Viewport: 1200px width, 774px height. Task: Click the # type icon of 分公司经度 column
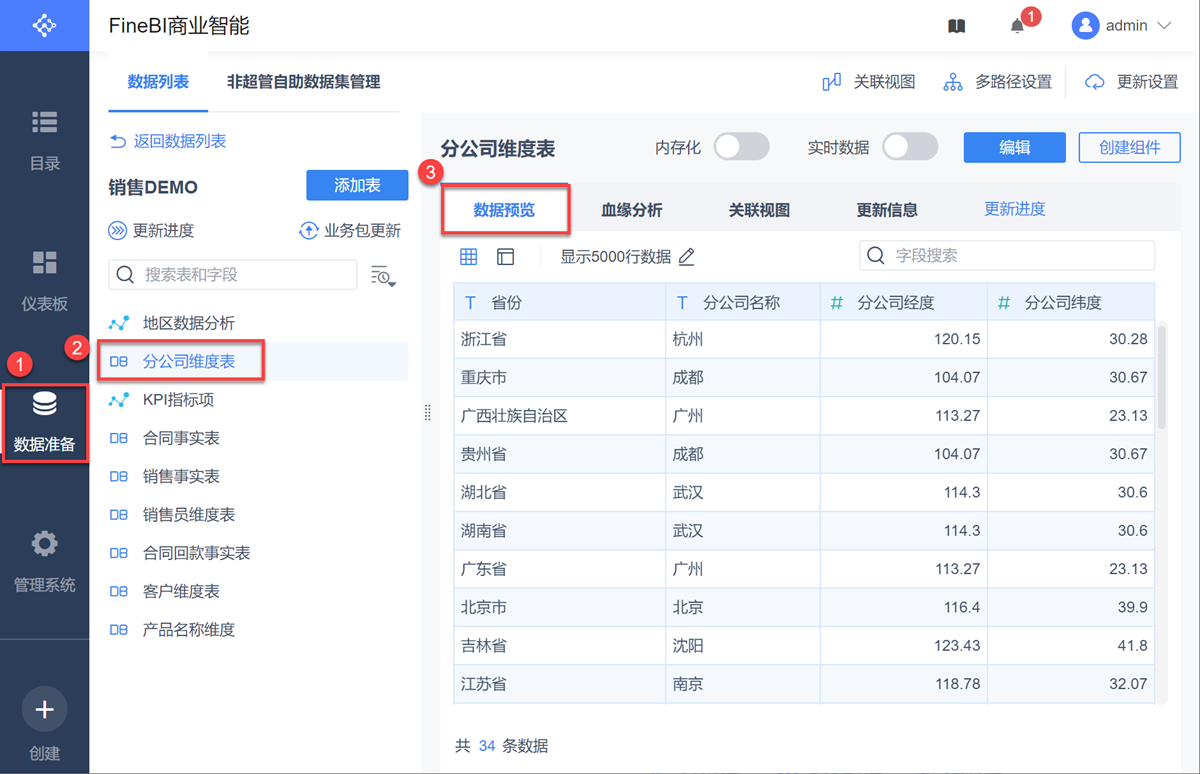click(x=837, y=302)
